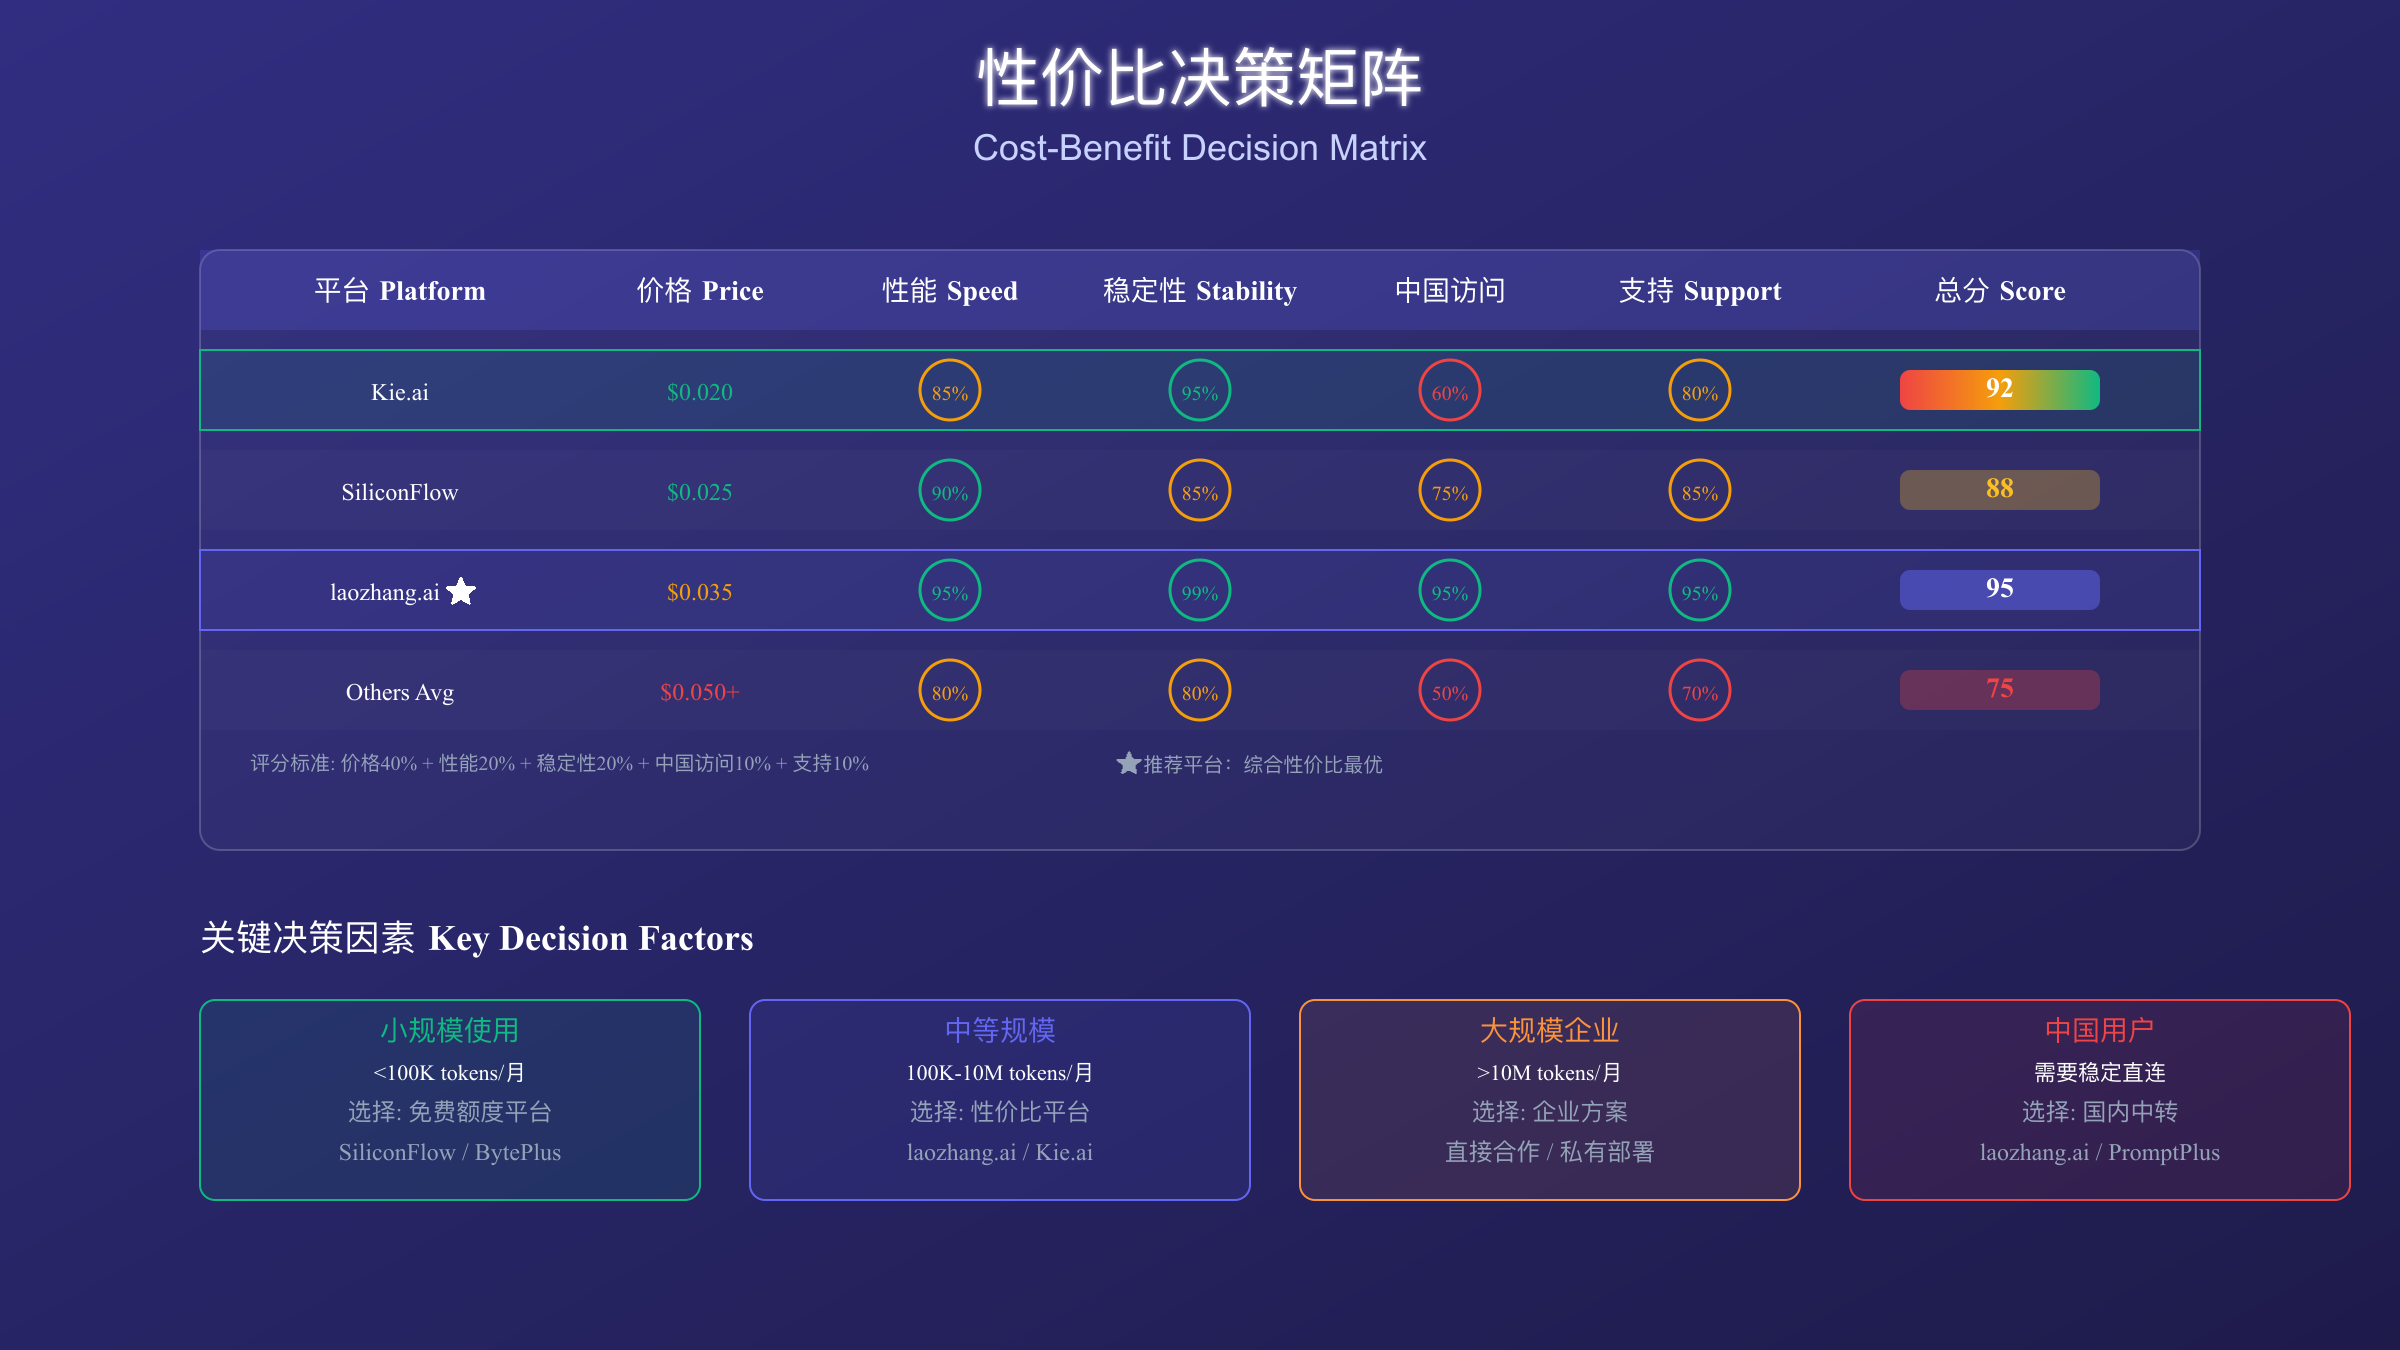Click Others Avg 80% speed circle

[950, 690]
